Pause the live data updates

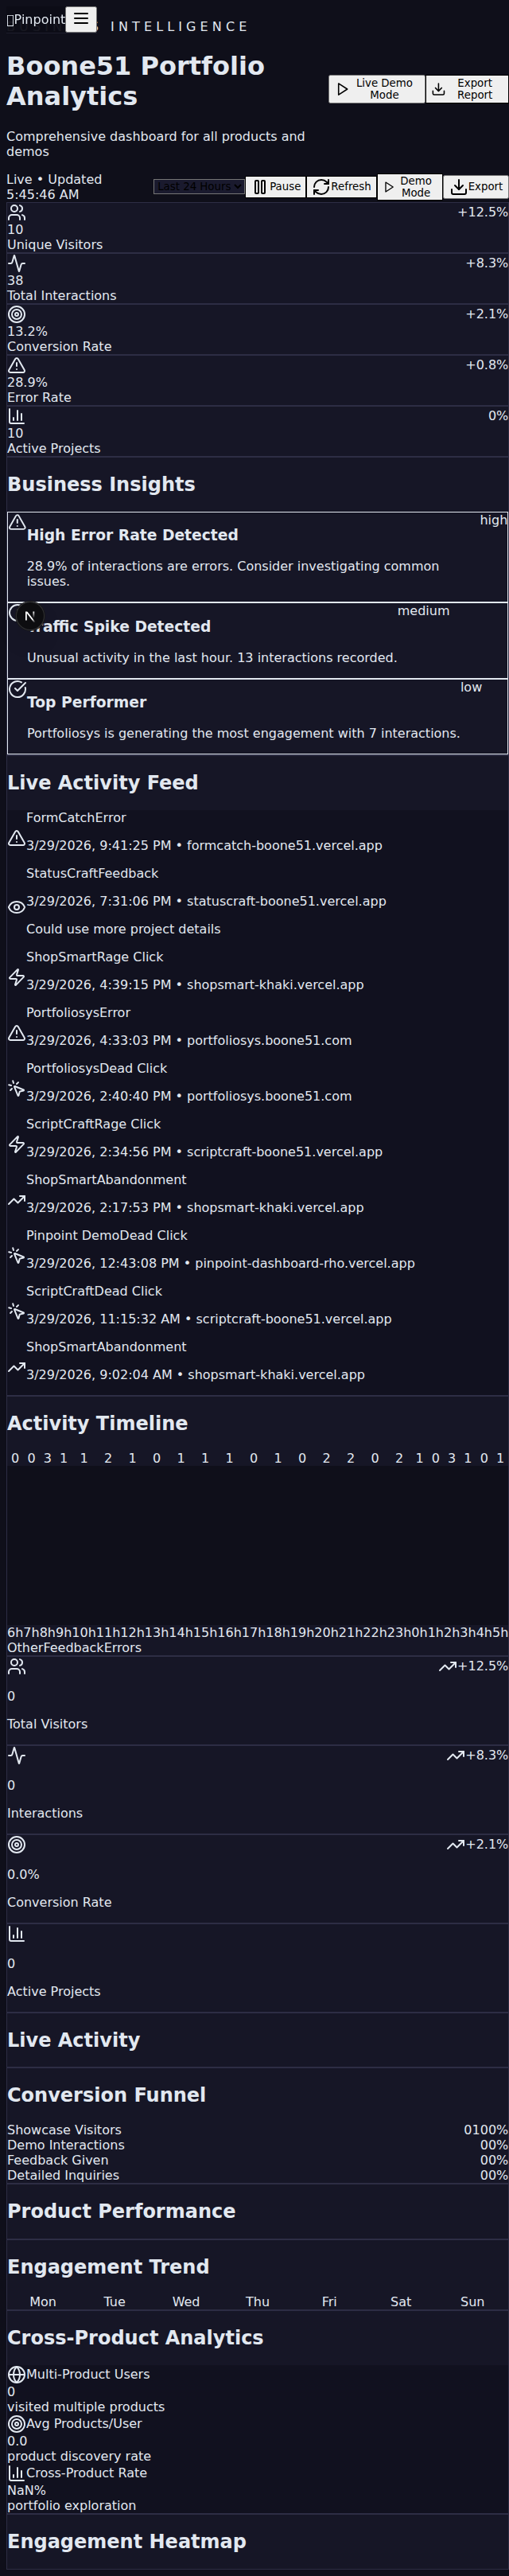click(x=275, y=186)
